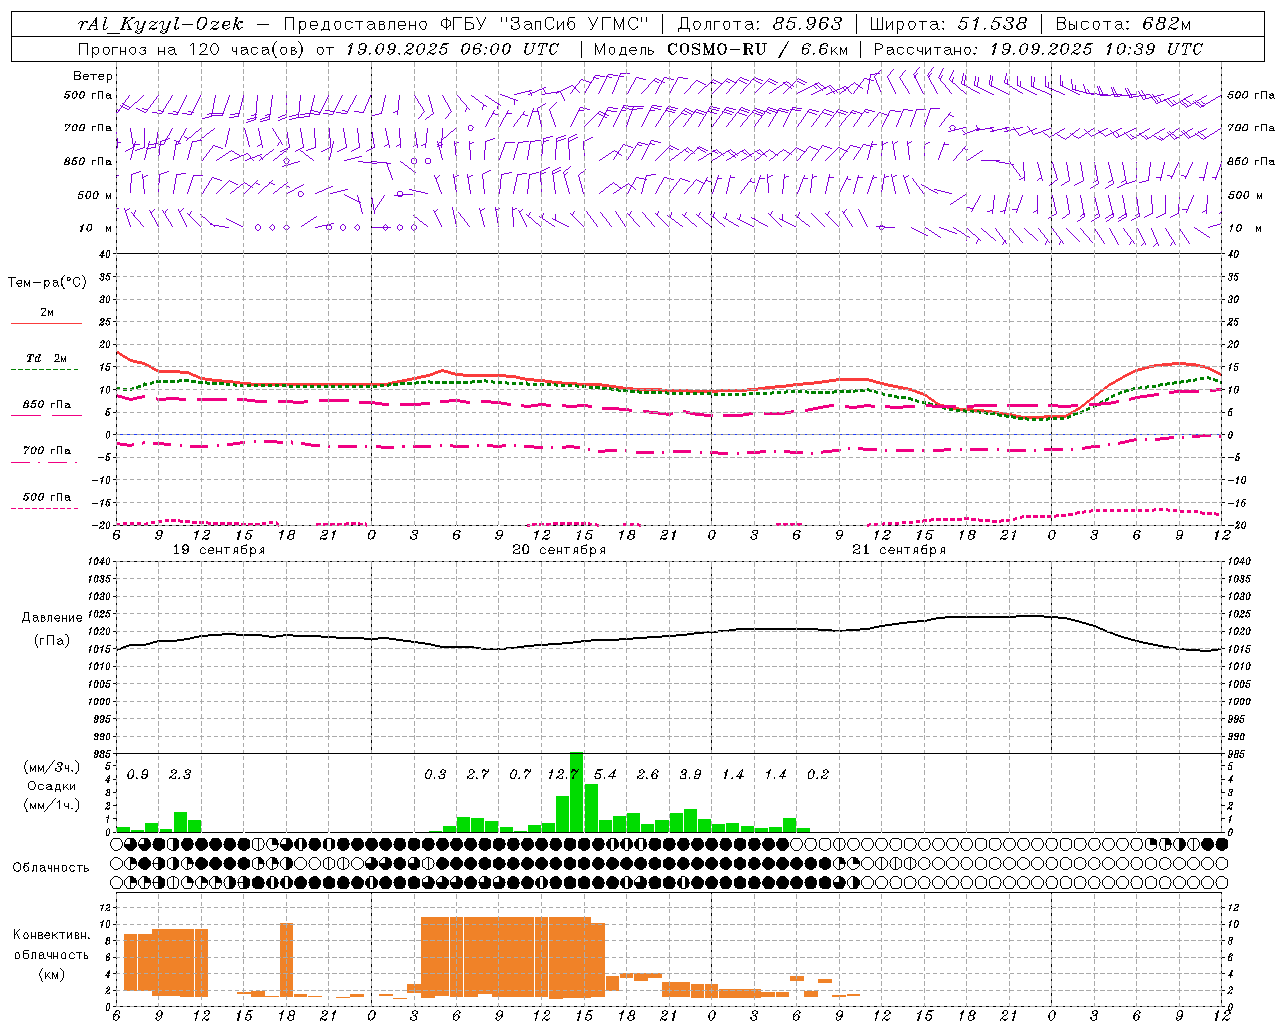Click the solid red '2м' legend entry

(47, 313)
